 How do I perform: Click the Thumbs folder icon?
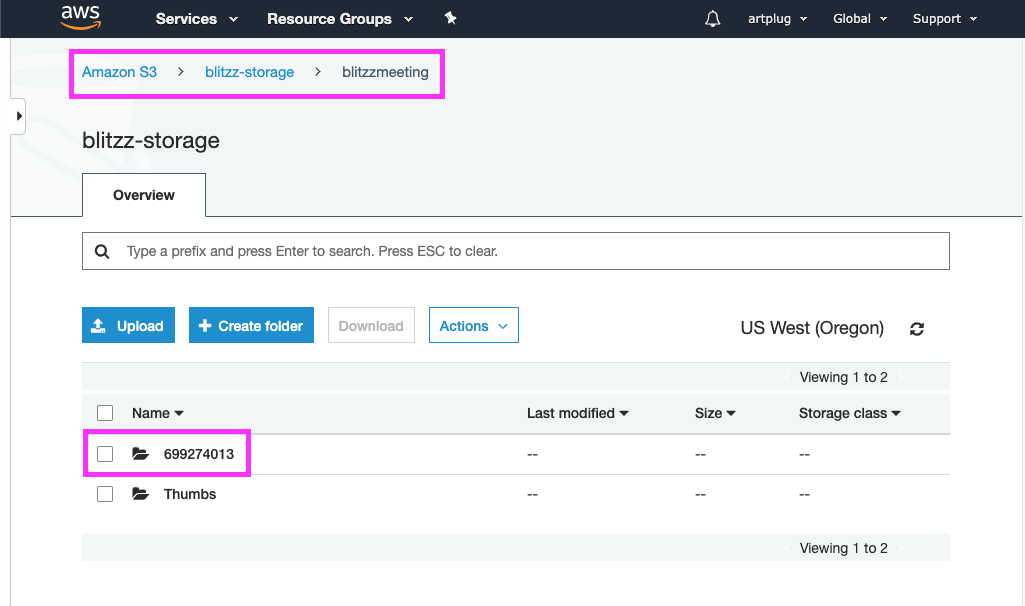[x=141, y=494]
